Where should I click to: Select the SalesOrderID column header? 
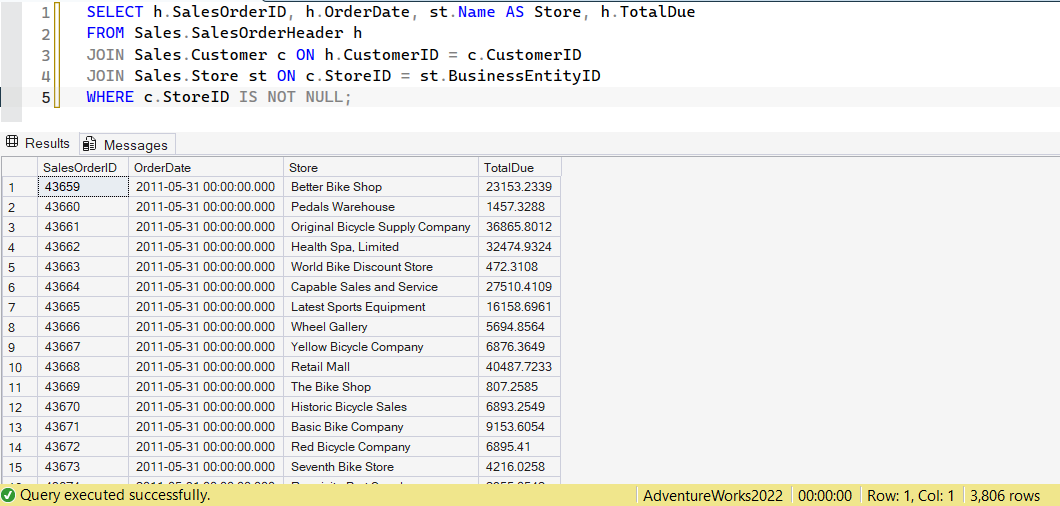(82, 167)
